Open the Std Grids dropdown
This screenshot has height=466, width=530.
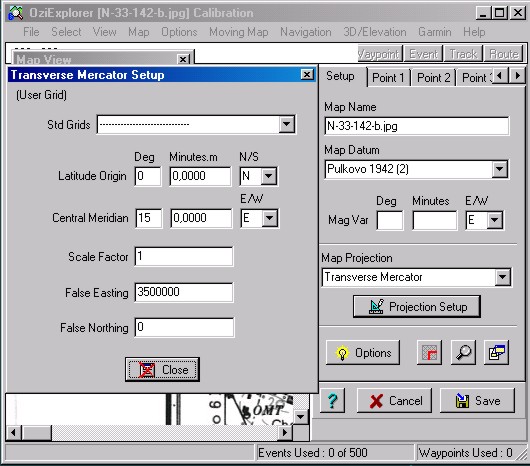click(x=286, y=124)
